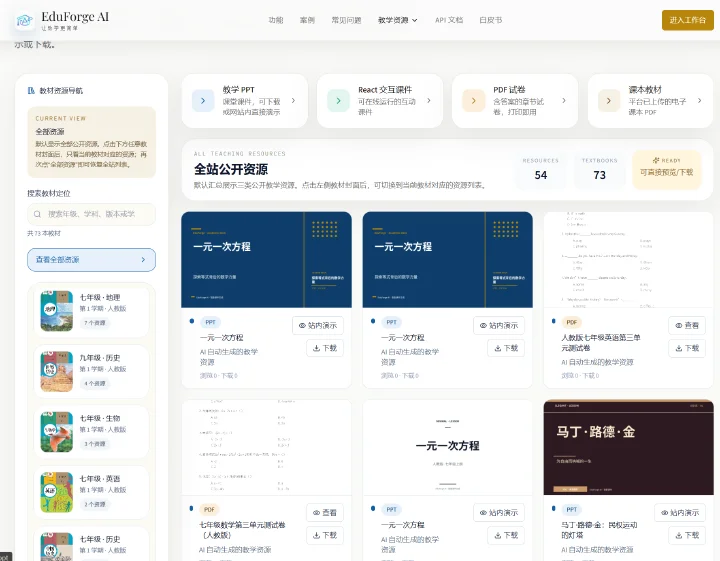
Task: Click the green arrow icon on React 交互课件 card
Action: click(x=338, y=101)
